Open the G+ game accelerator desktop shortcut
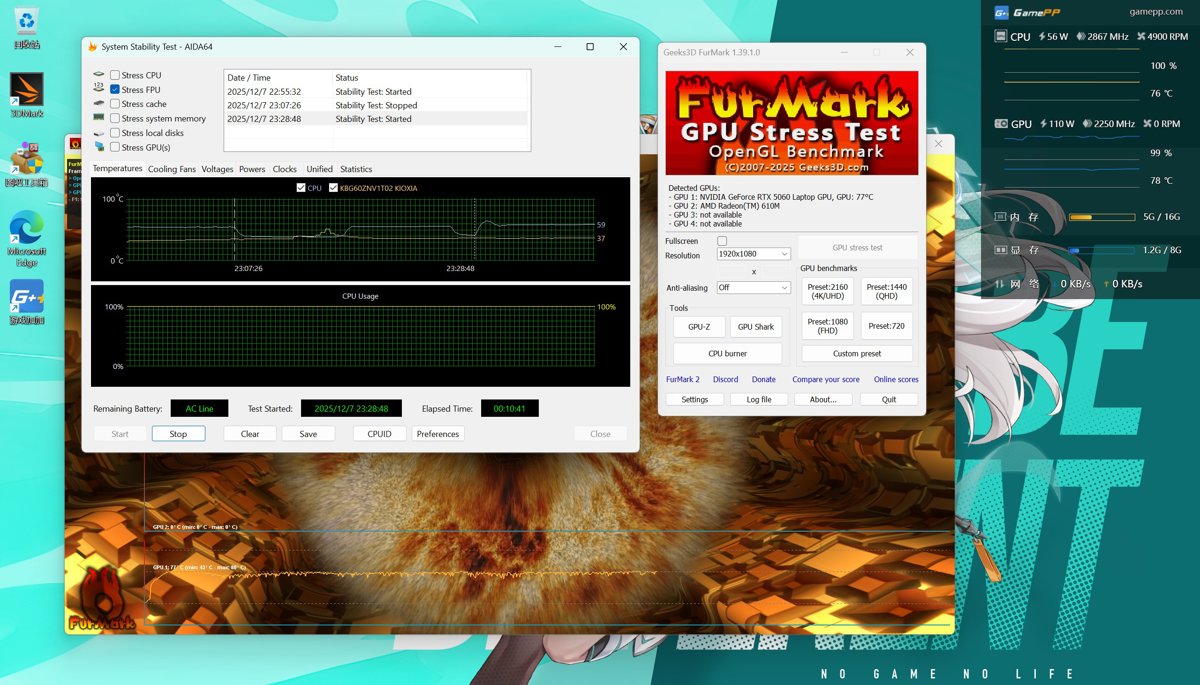 (x=27, y=297)
